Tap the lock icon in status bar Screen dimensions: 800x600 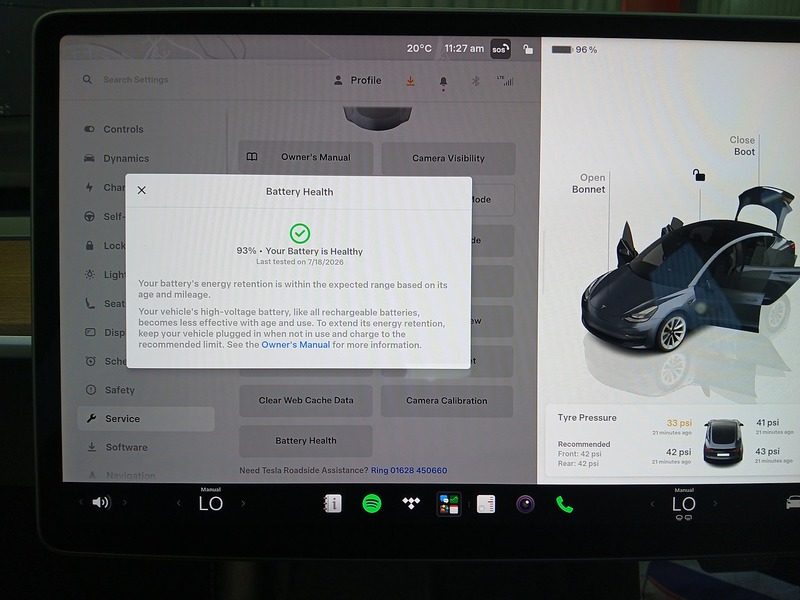tap(528, 49)
